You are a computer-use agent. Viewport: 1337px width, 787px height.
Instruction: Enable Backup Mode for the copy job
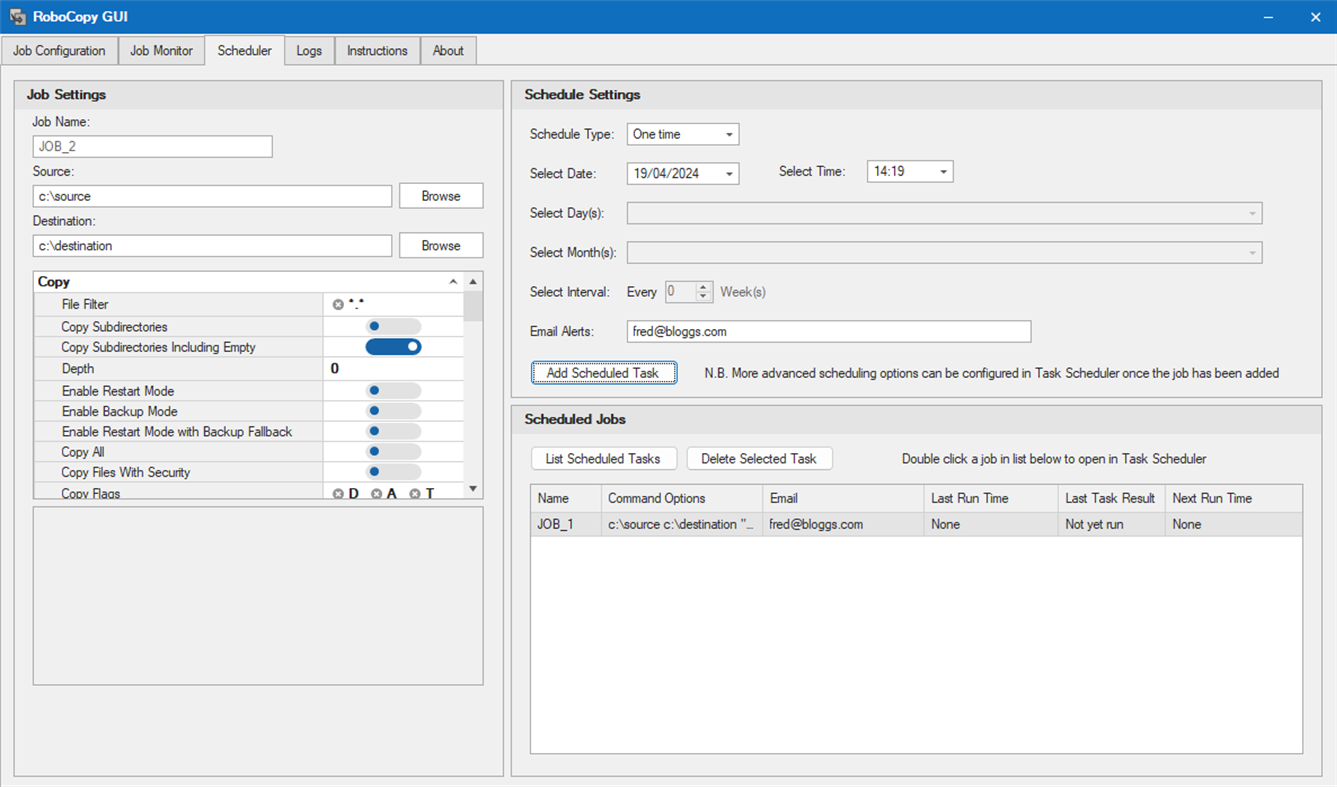[x=393, y=411]
